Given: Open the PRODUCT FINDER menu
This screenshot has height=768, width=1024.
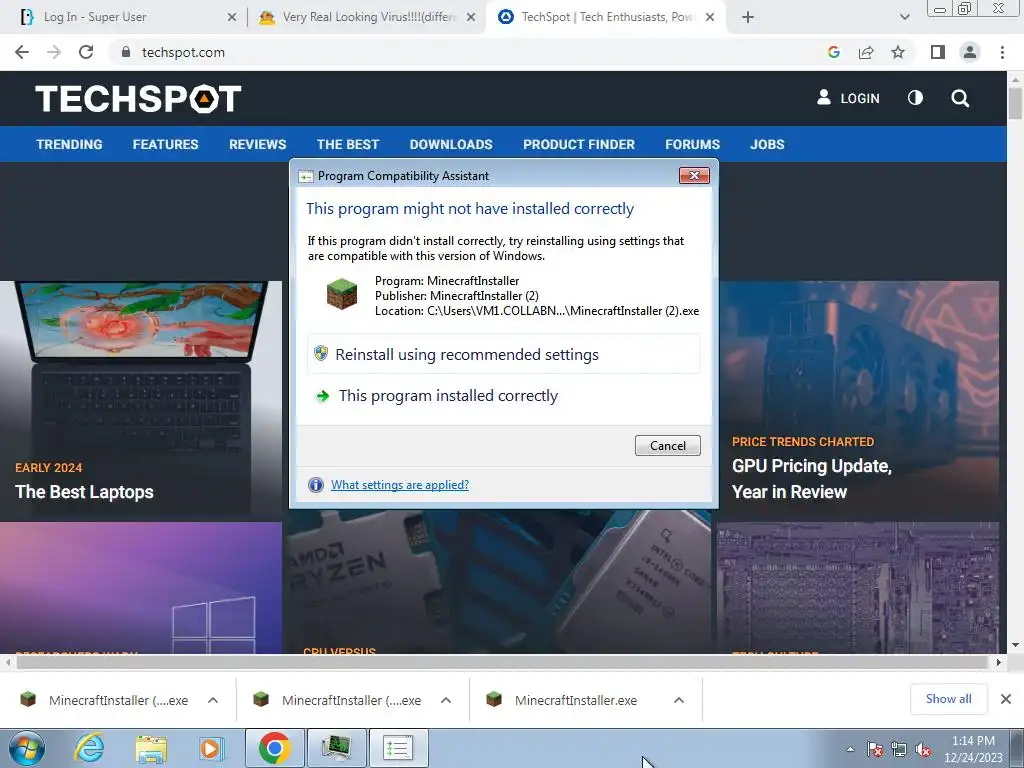Looking at the screenshot, I should (x=579, y=144).
